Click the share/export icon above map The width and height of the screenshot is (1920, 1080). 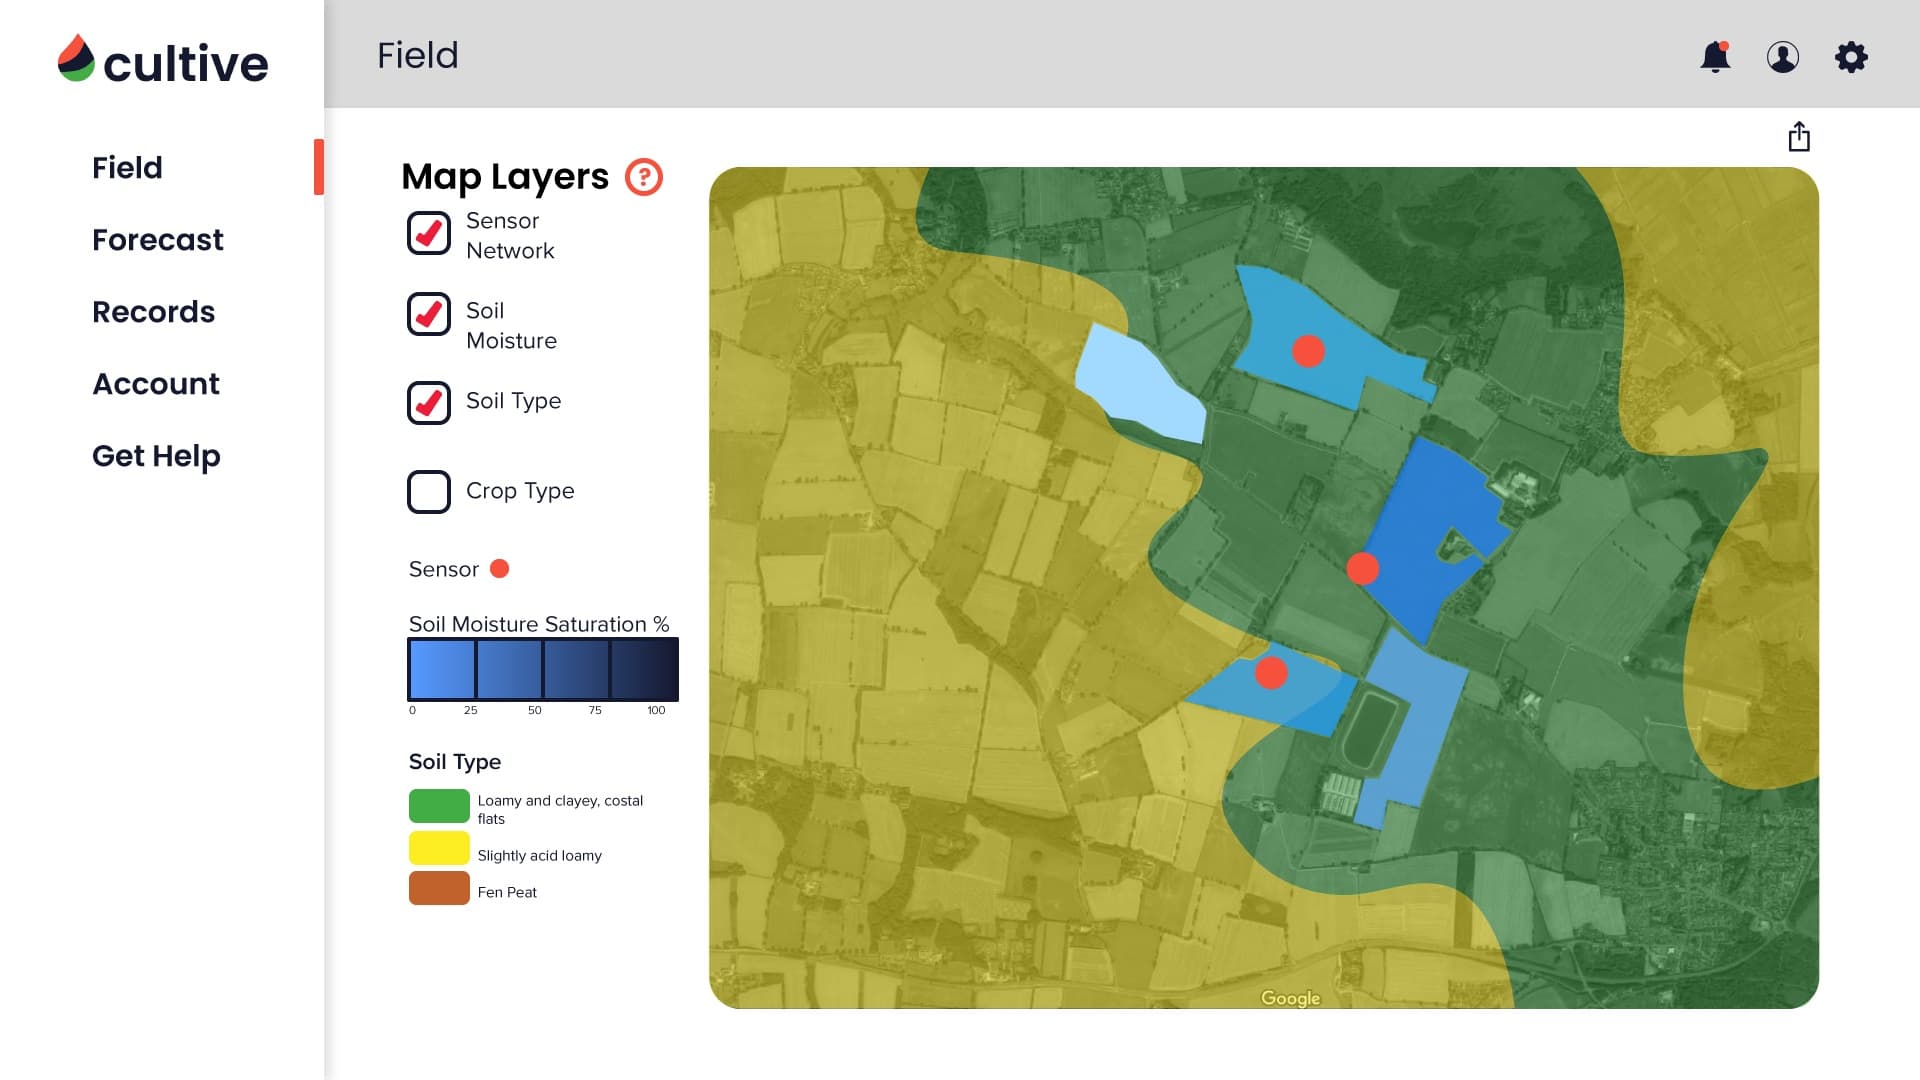coord(1799,137)
